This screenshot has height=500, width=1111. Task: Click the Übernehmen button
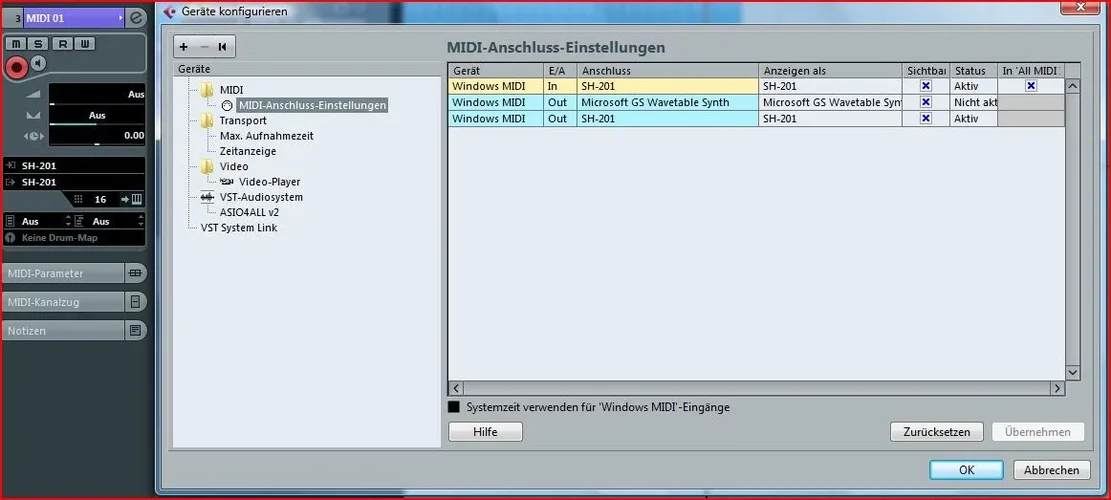pos(1038,432)
